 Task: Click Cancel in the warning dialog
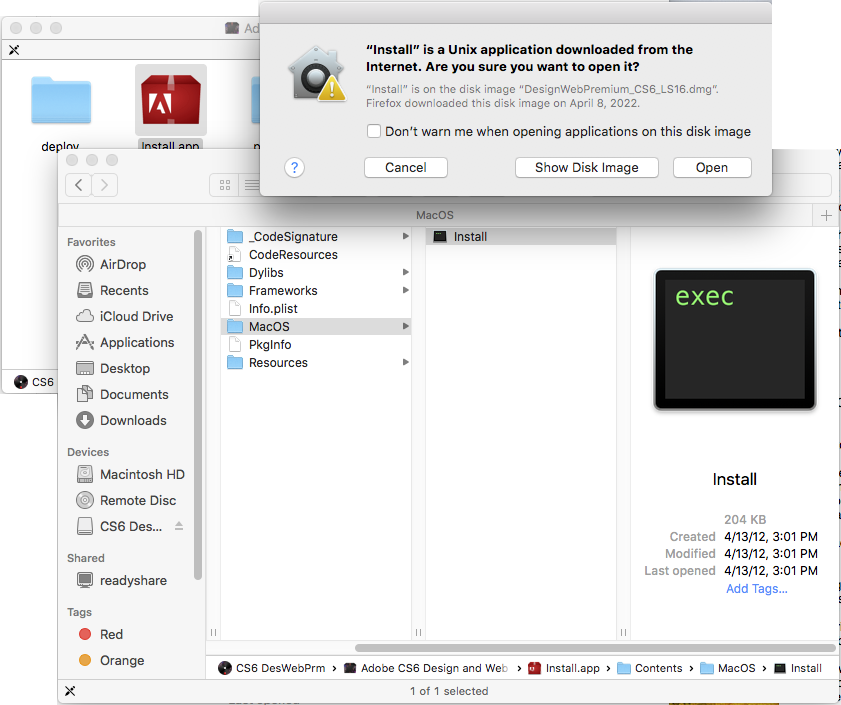pos(405,167)
